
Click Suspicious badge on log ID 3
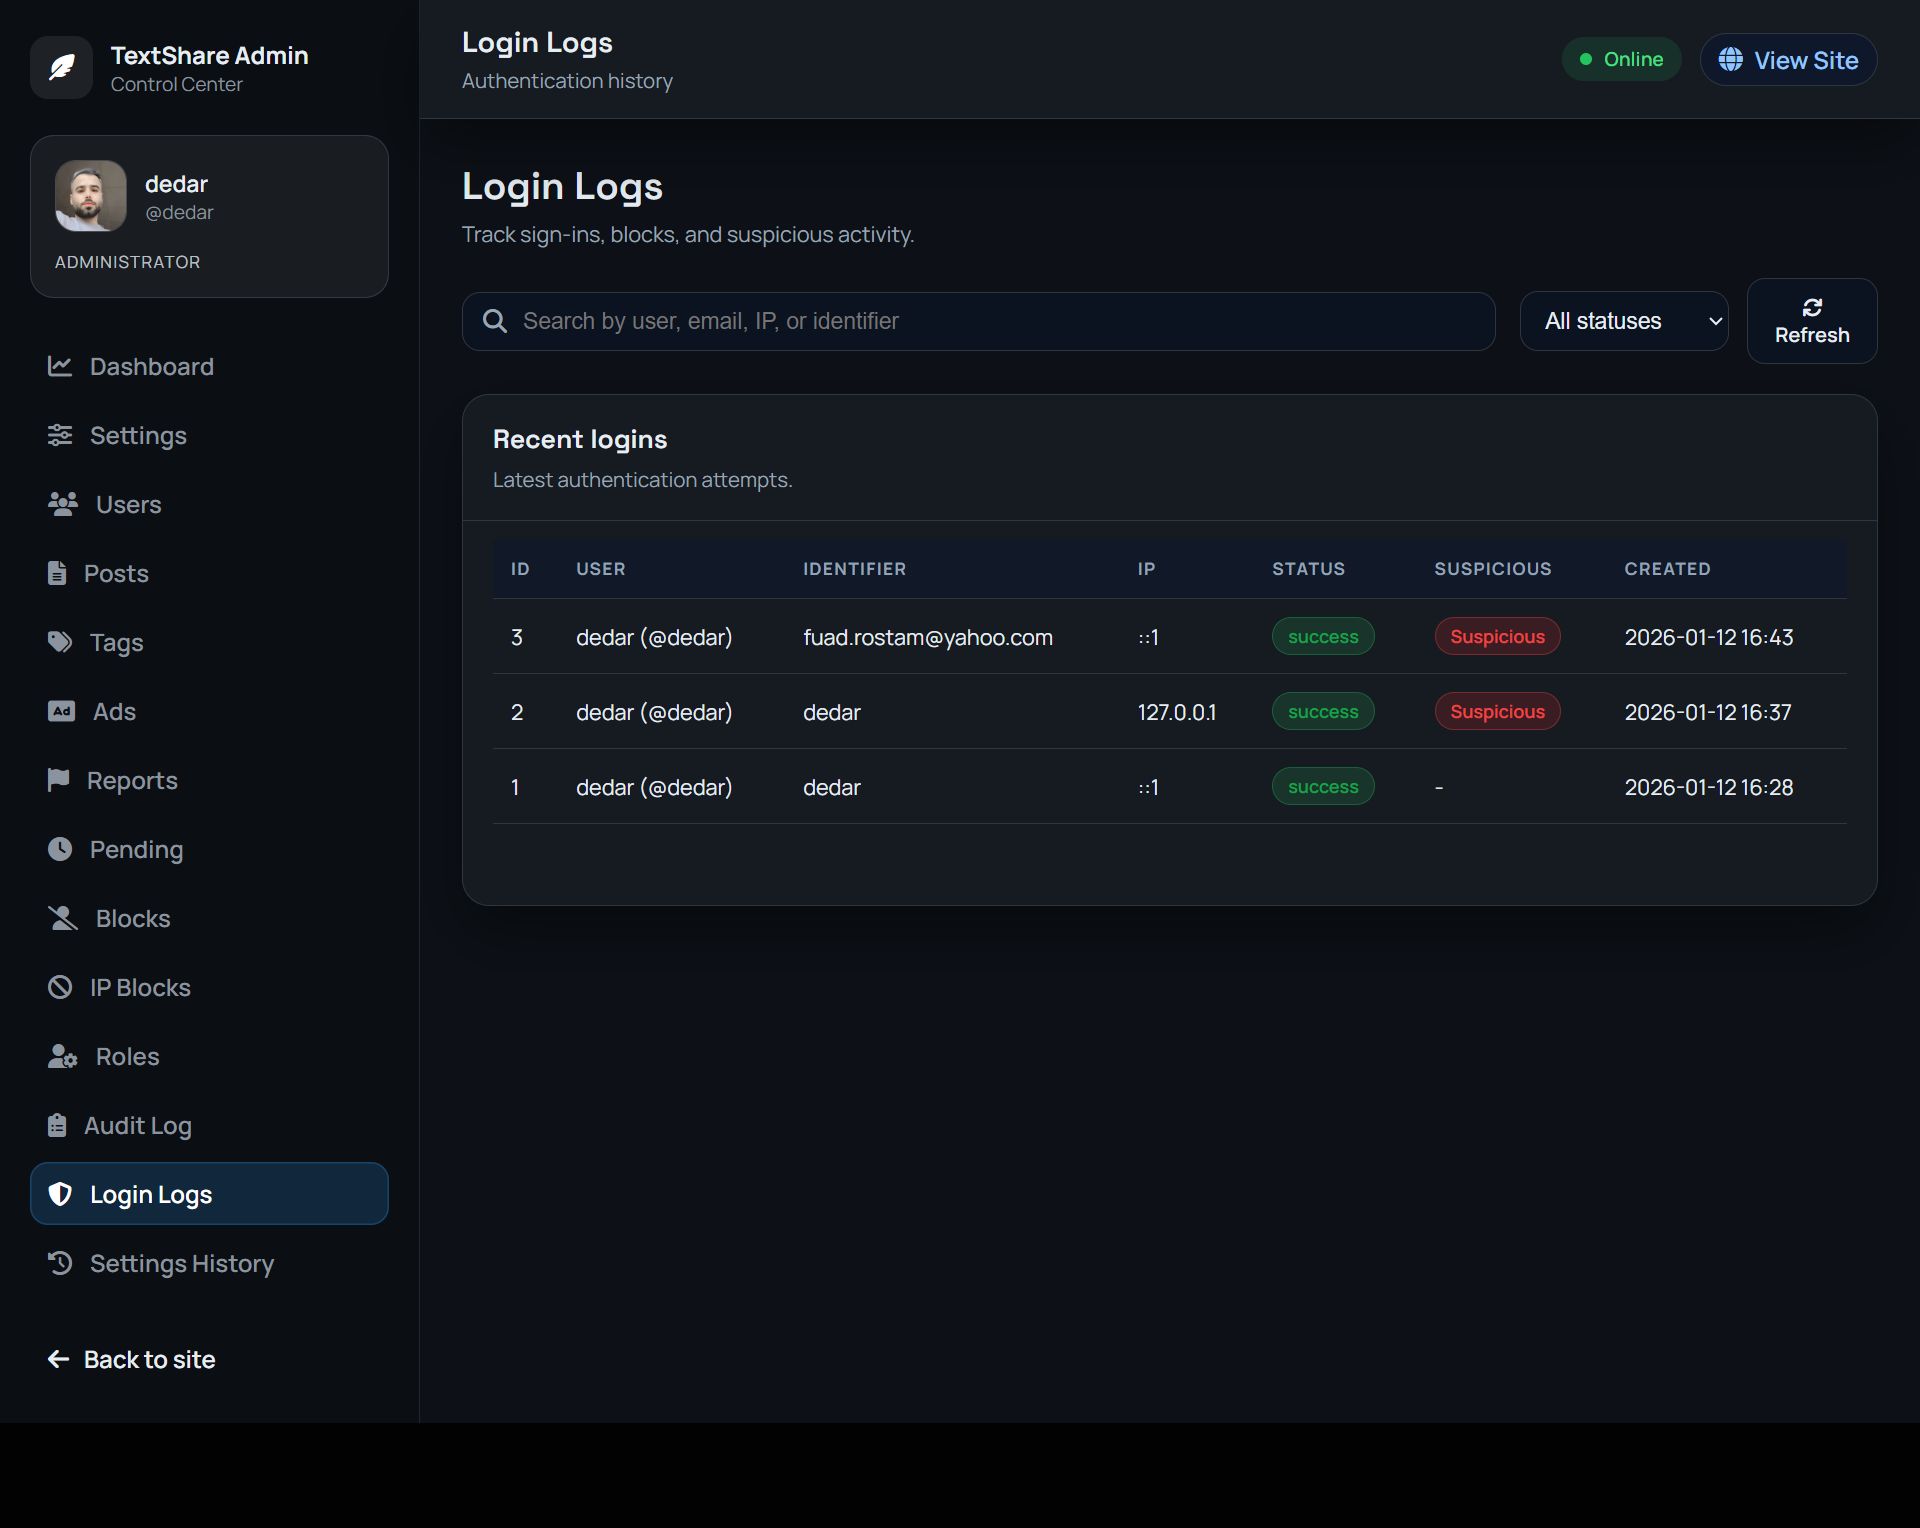pos(1496,637)
